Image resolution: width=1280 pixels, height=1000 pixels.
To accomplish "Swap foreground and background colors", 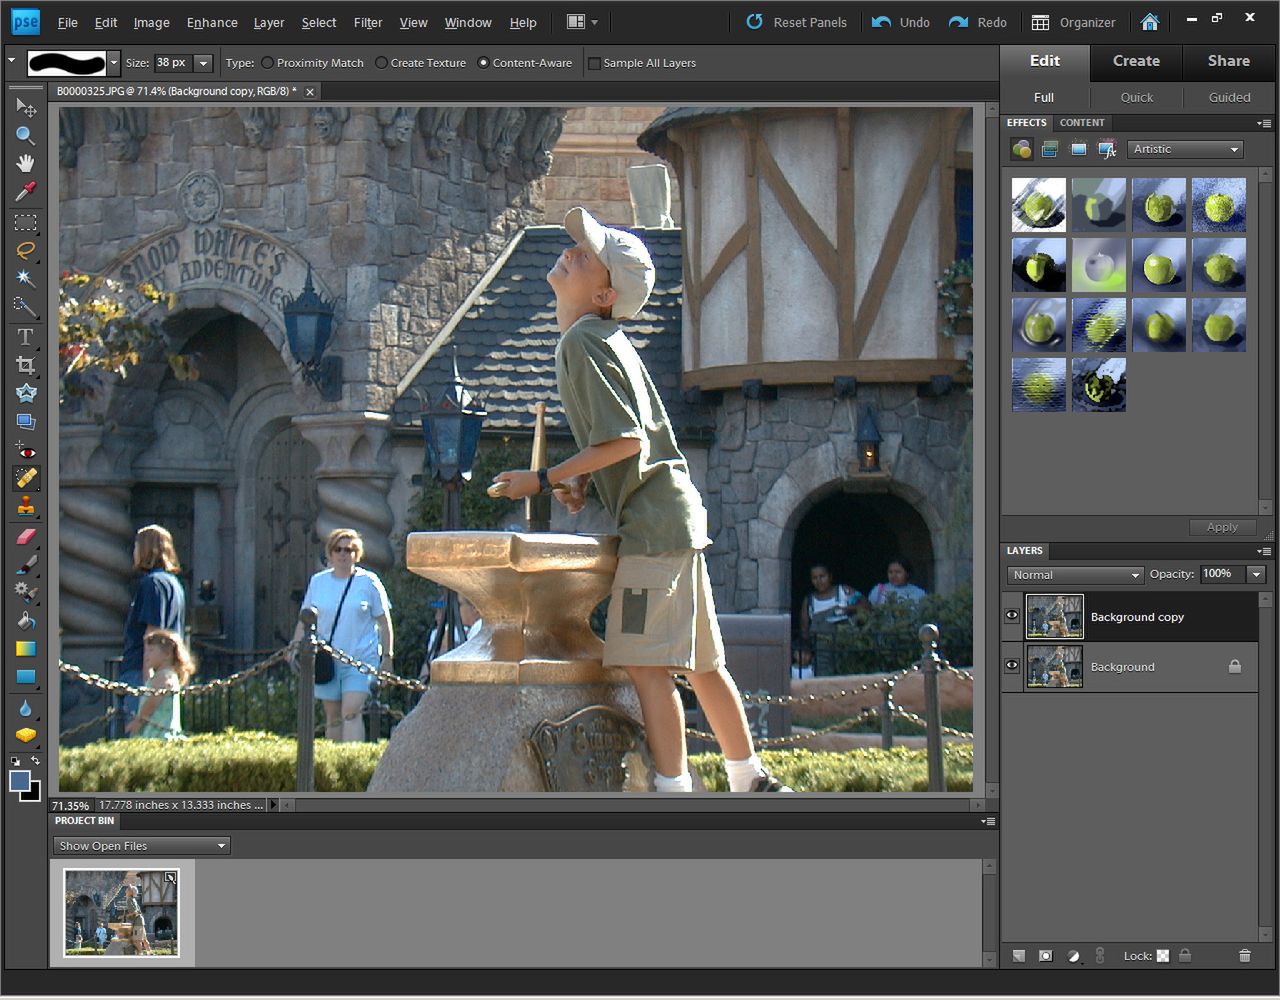I will 35,761.
